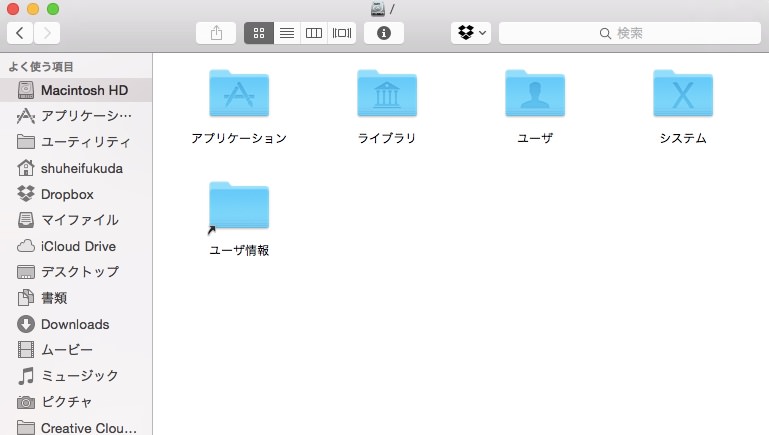Select the ライブラリ folder icon
Screen dimensions: 769x435
pyautogui.click(x=387, y=93)
